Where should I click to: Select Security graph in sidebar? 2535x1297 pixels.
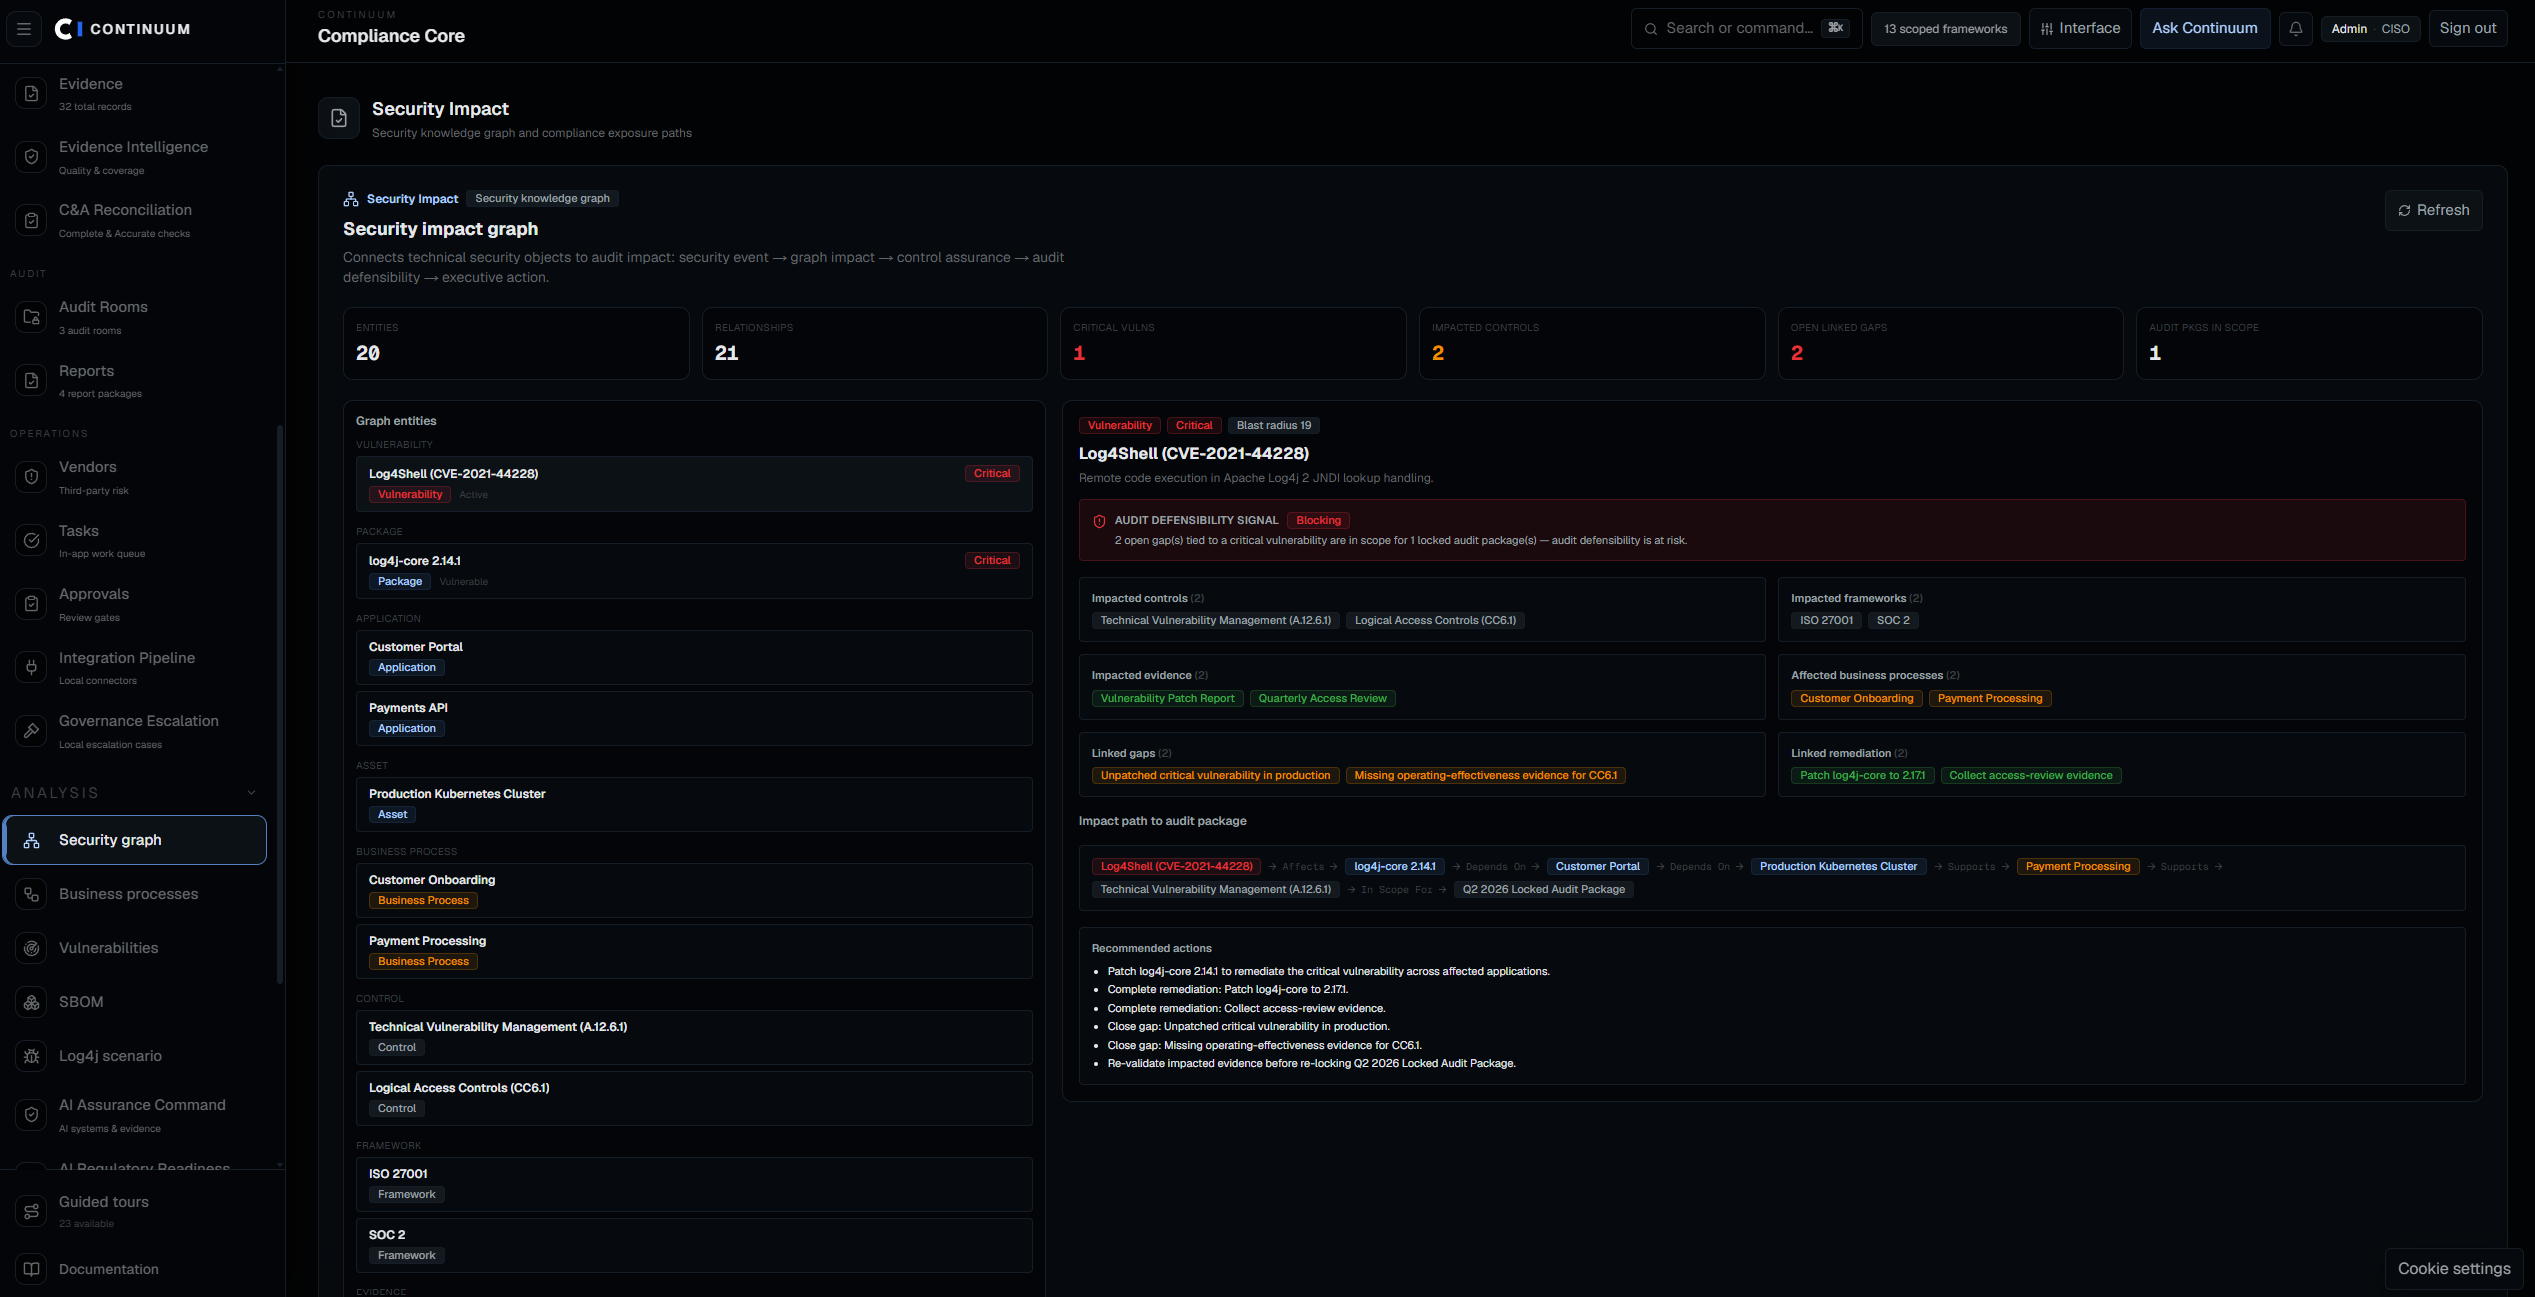(135, 840)
